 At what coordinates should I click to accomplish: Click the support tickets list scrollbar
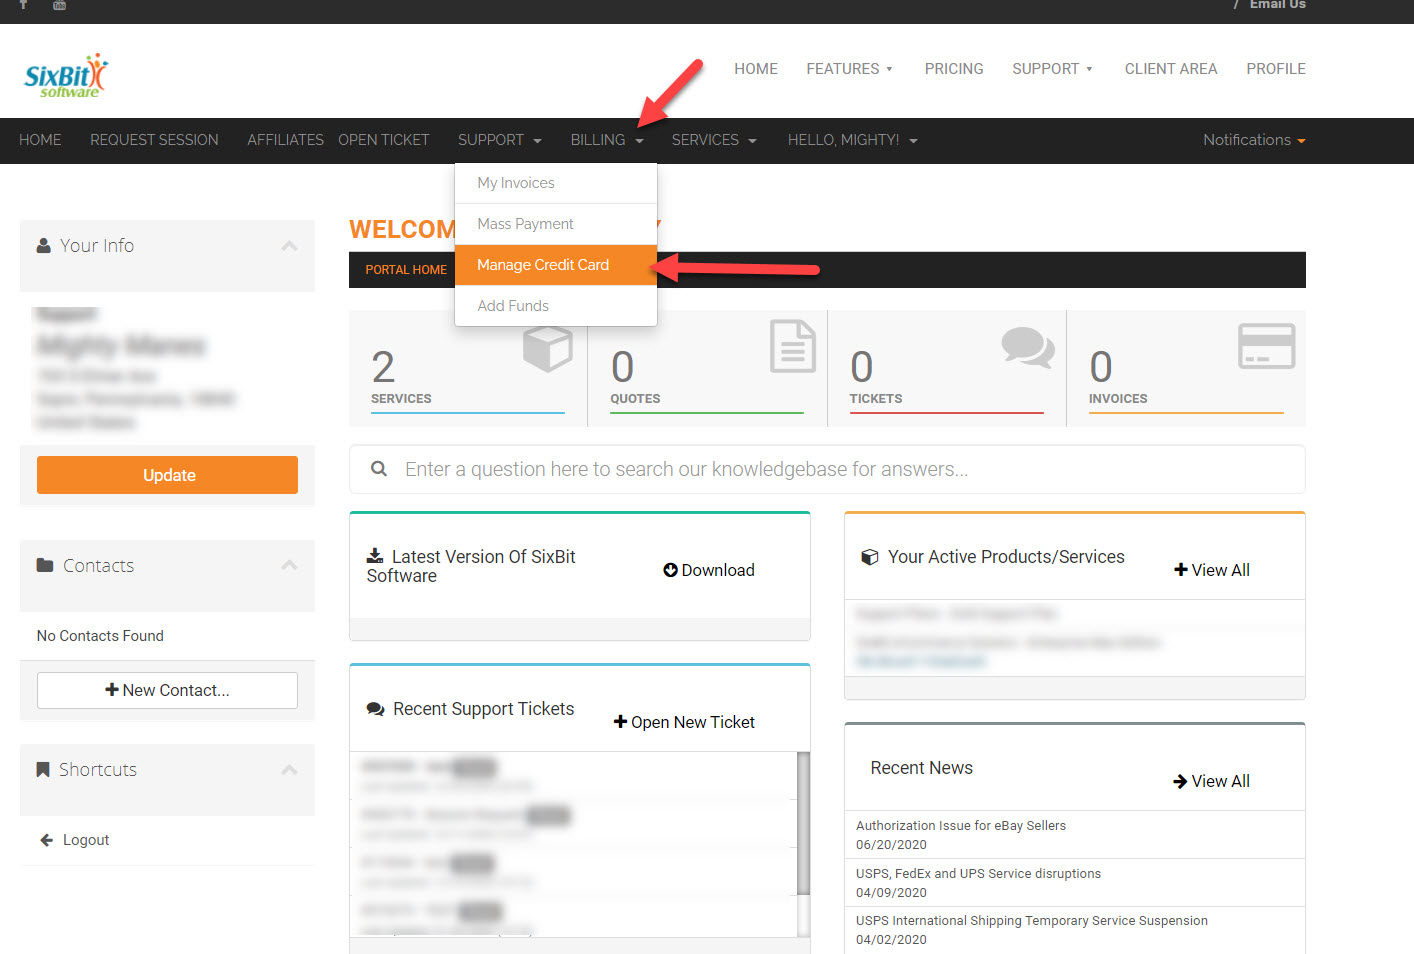[803, 823]
